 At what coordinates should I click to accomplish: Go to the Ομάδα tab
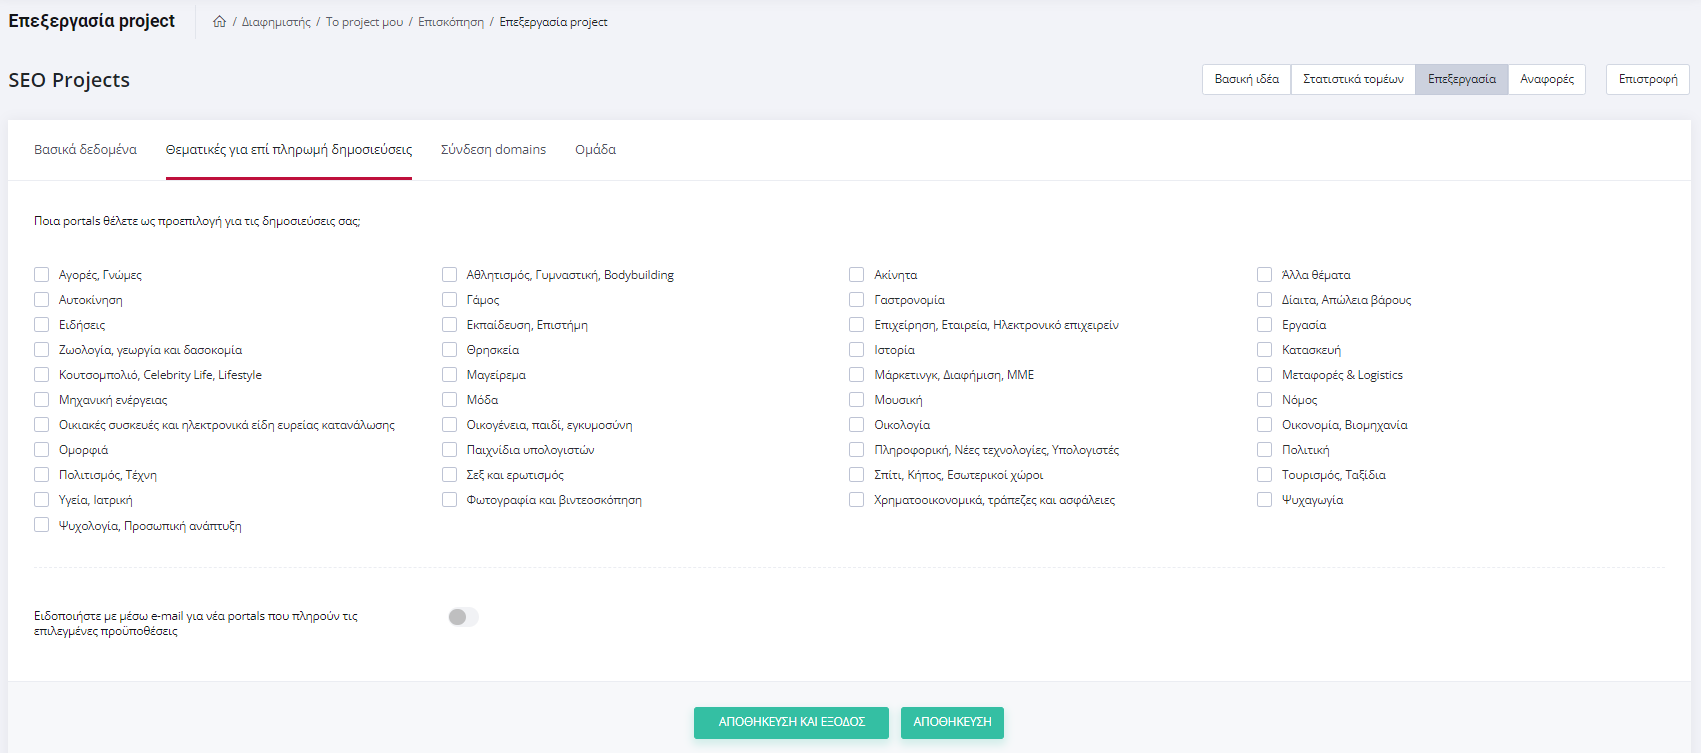coord(595,150)
